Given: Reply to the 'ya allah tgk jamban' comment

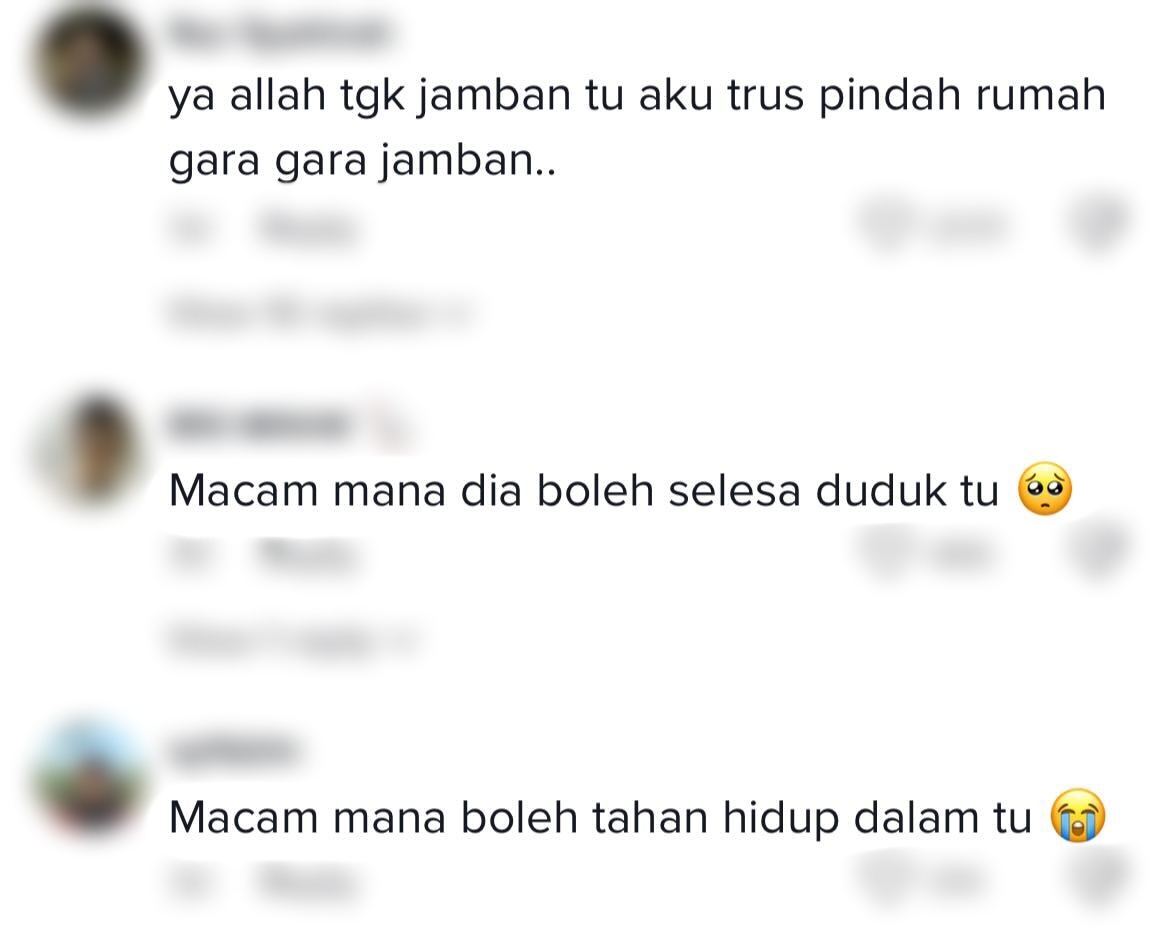Looking at the screenshot, I should 307,228.
